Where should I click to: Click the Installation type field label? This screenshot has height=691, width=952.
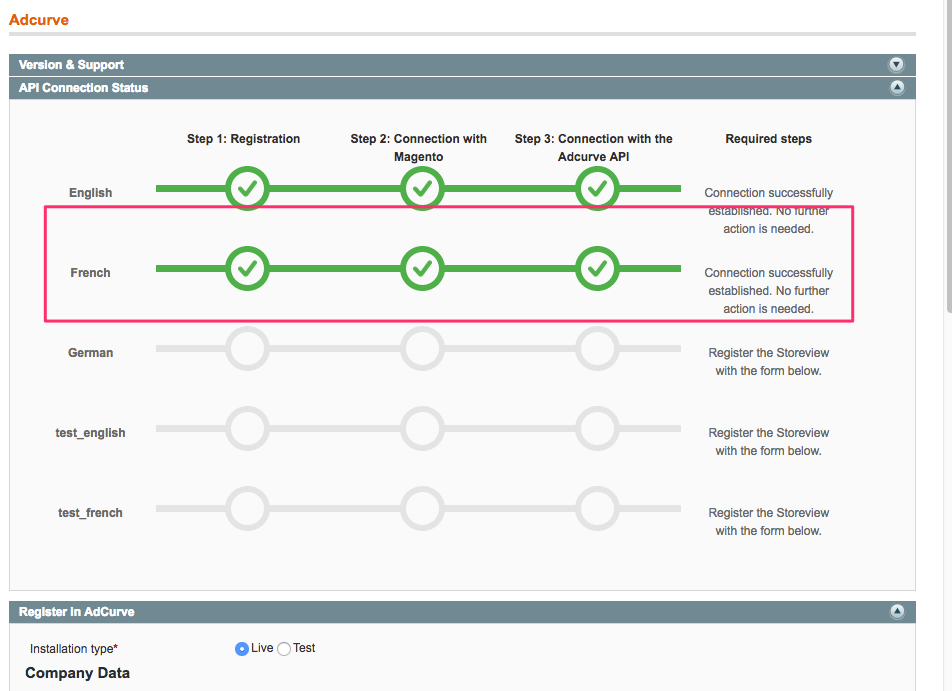(x=74, y=649)
